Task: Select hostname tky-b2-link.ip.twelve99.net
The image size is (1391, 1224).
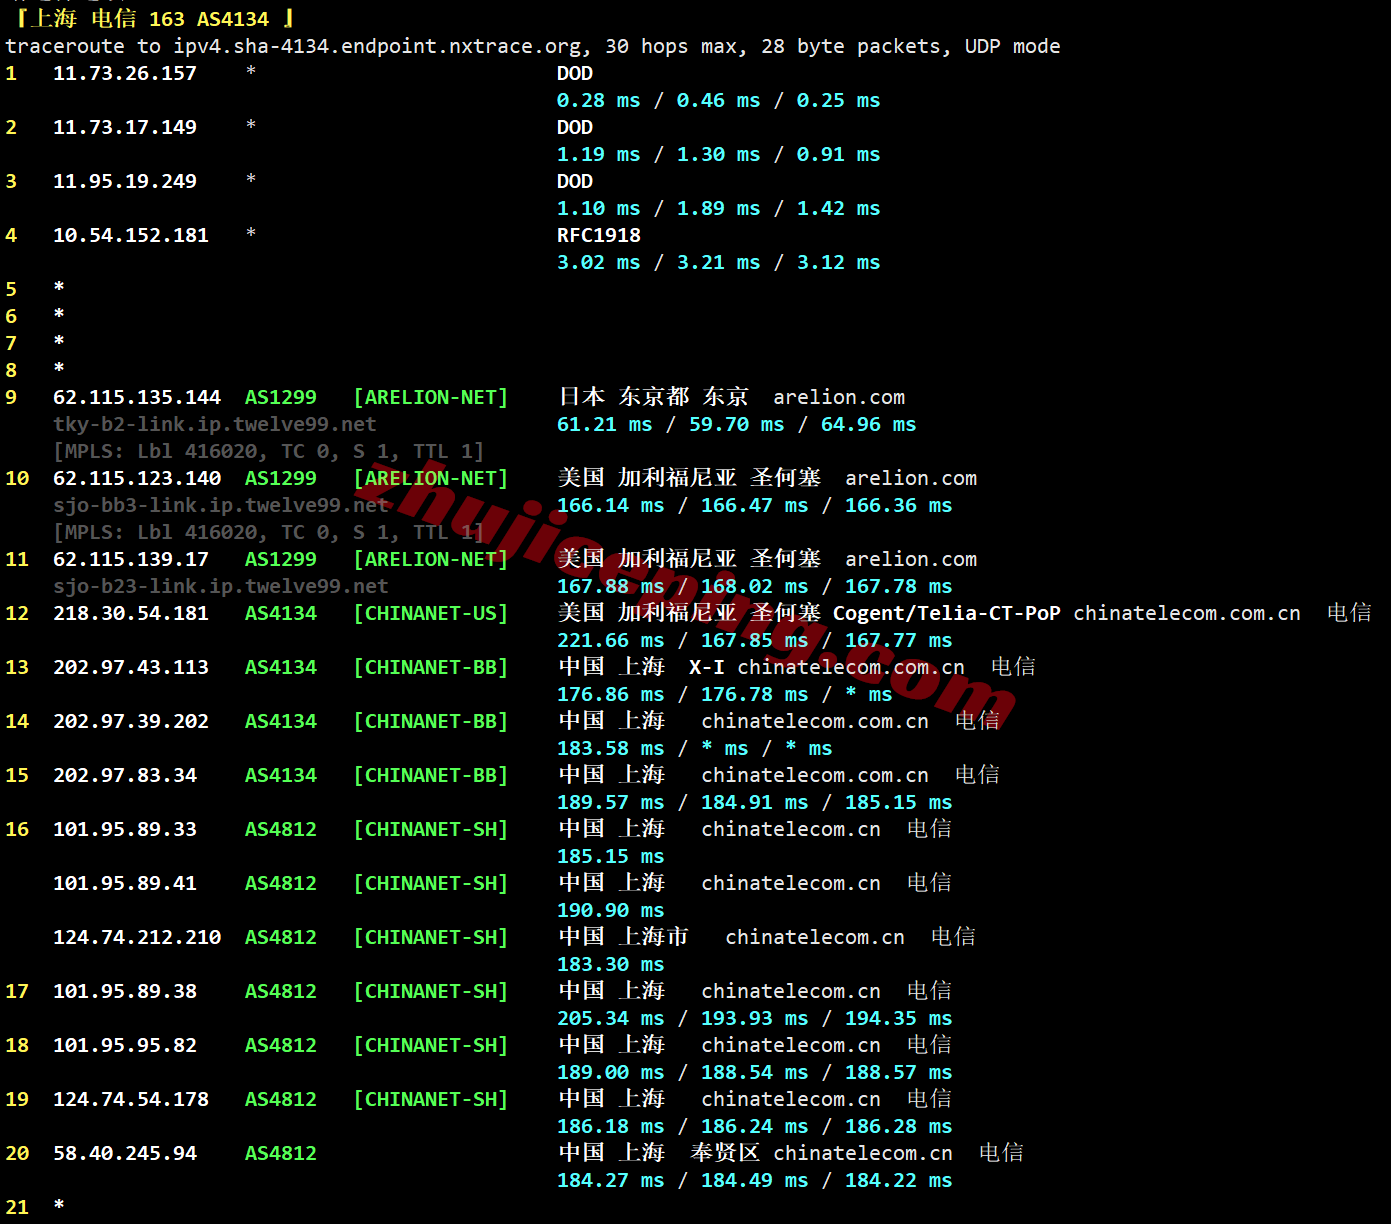Action: (215, 424)
